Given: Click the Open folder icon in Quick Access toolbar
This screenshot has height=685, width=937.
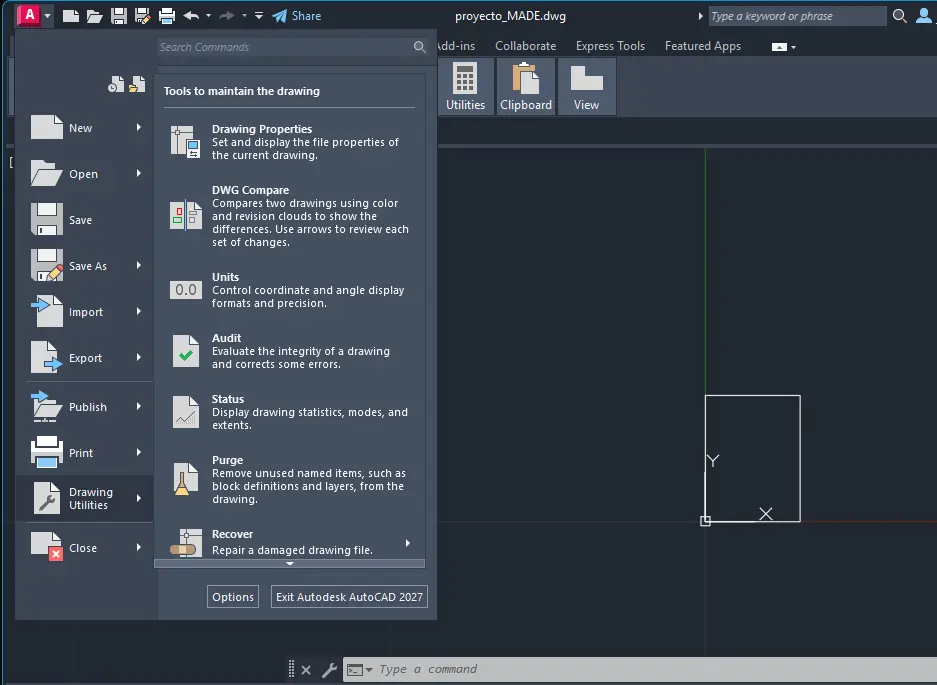Looking at the screenshot, I should (x=94, y=16).
